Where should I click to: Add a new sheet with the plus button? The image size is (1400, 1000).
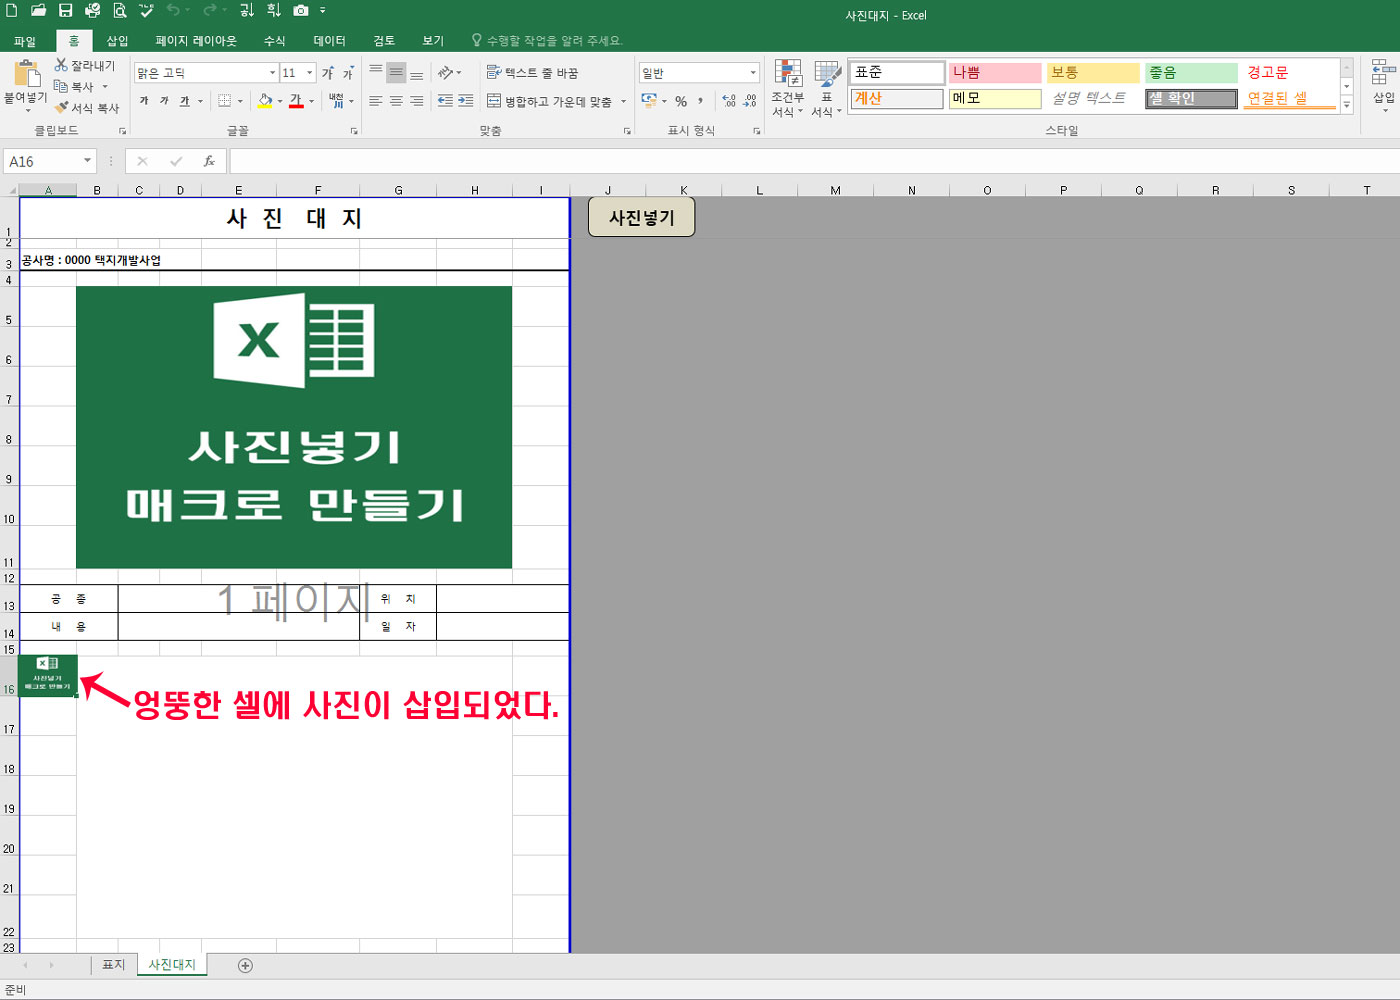pyautogui.click(x=245, y=965)
